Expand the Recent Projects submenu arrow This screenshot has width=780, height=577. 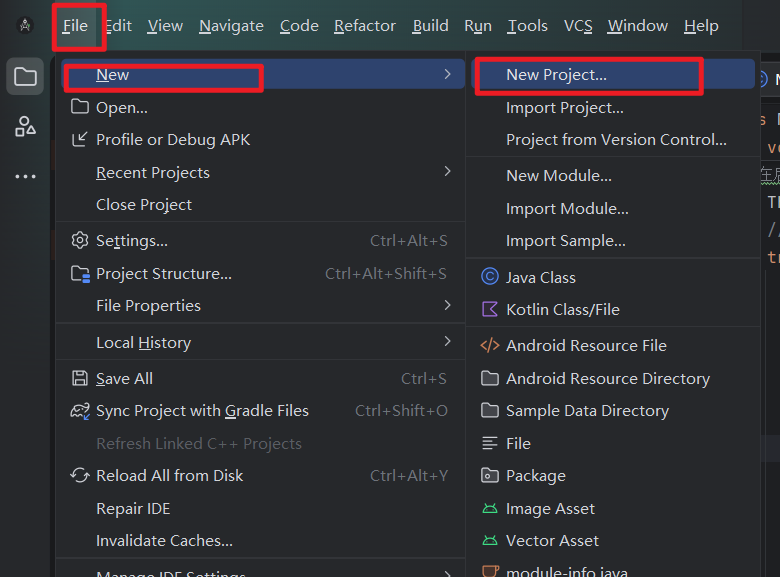[x=447, y=172]
